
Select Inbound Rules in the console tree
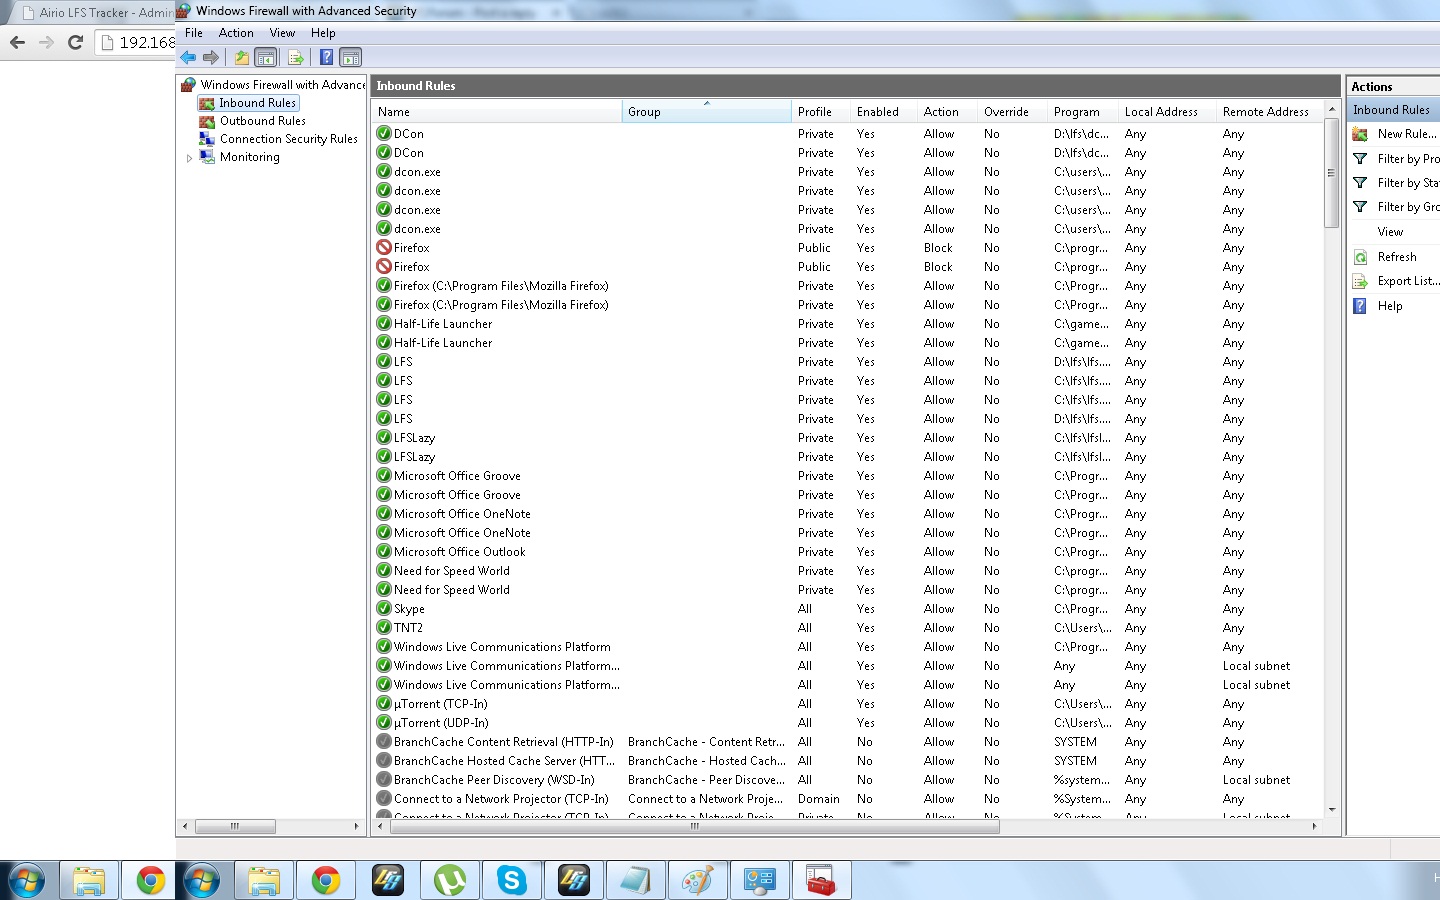point(257,103)
